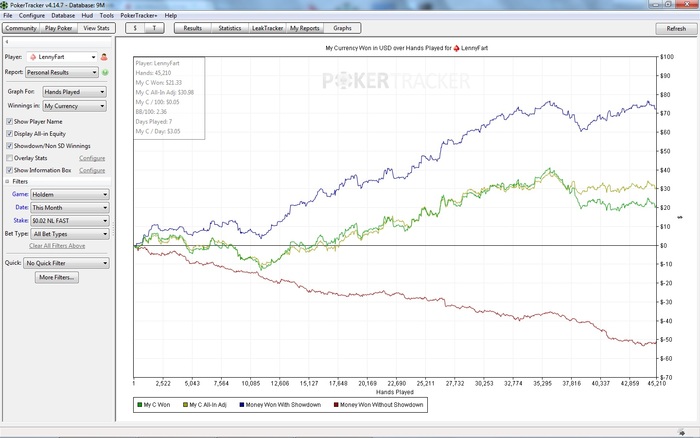Open the Stake dropdown $0.02 NL FAST
This screenshot has height=438, width=700.
[x=70, y=221]
